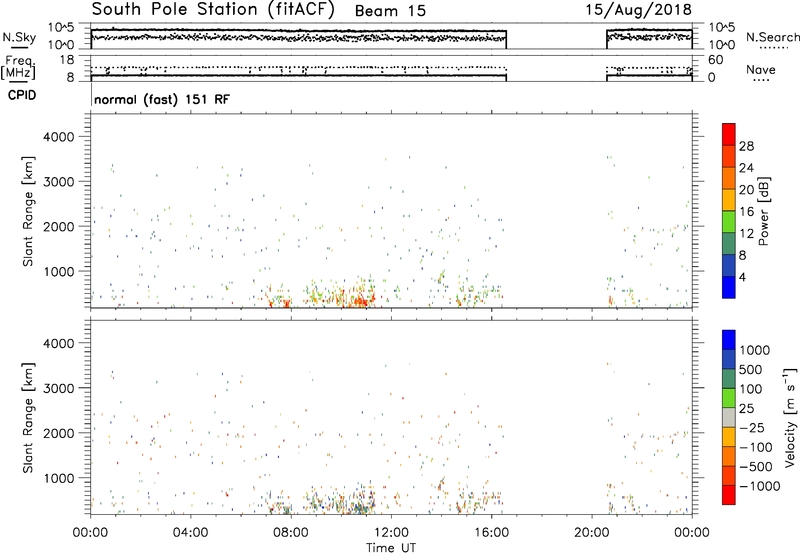The height and width of the screenshot is (554, 800).
Task: Select the Beam 15 label
Action: point(390,11)
